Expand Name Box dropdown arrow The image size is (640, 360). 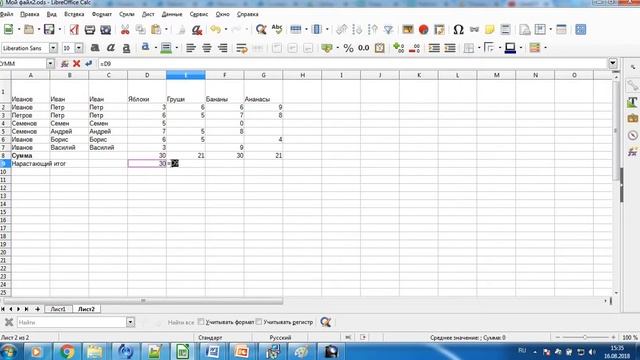pos(50,64)
